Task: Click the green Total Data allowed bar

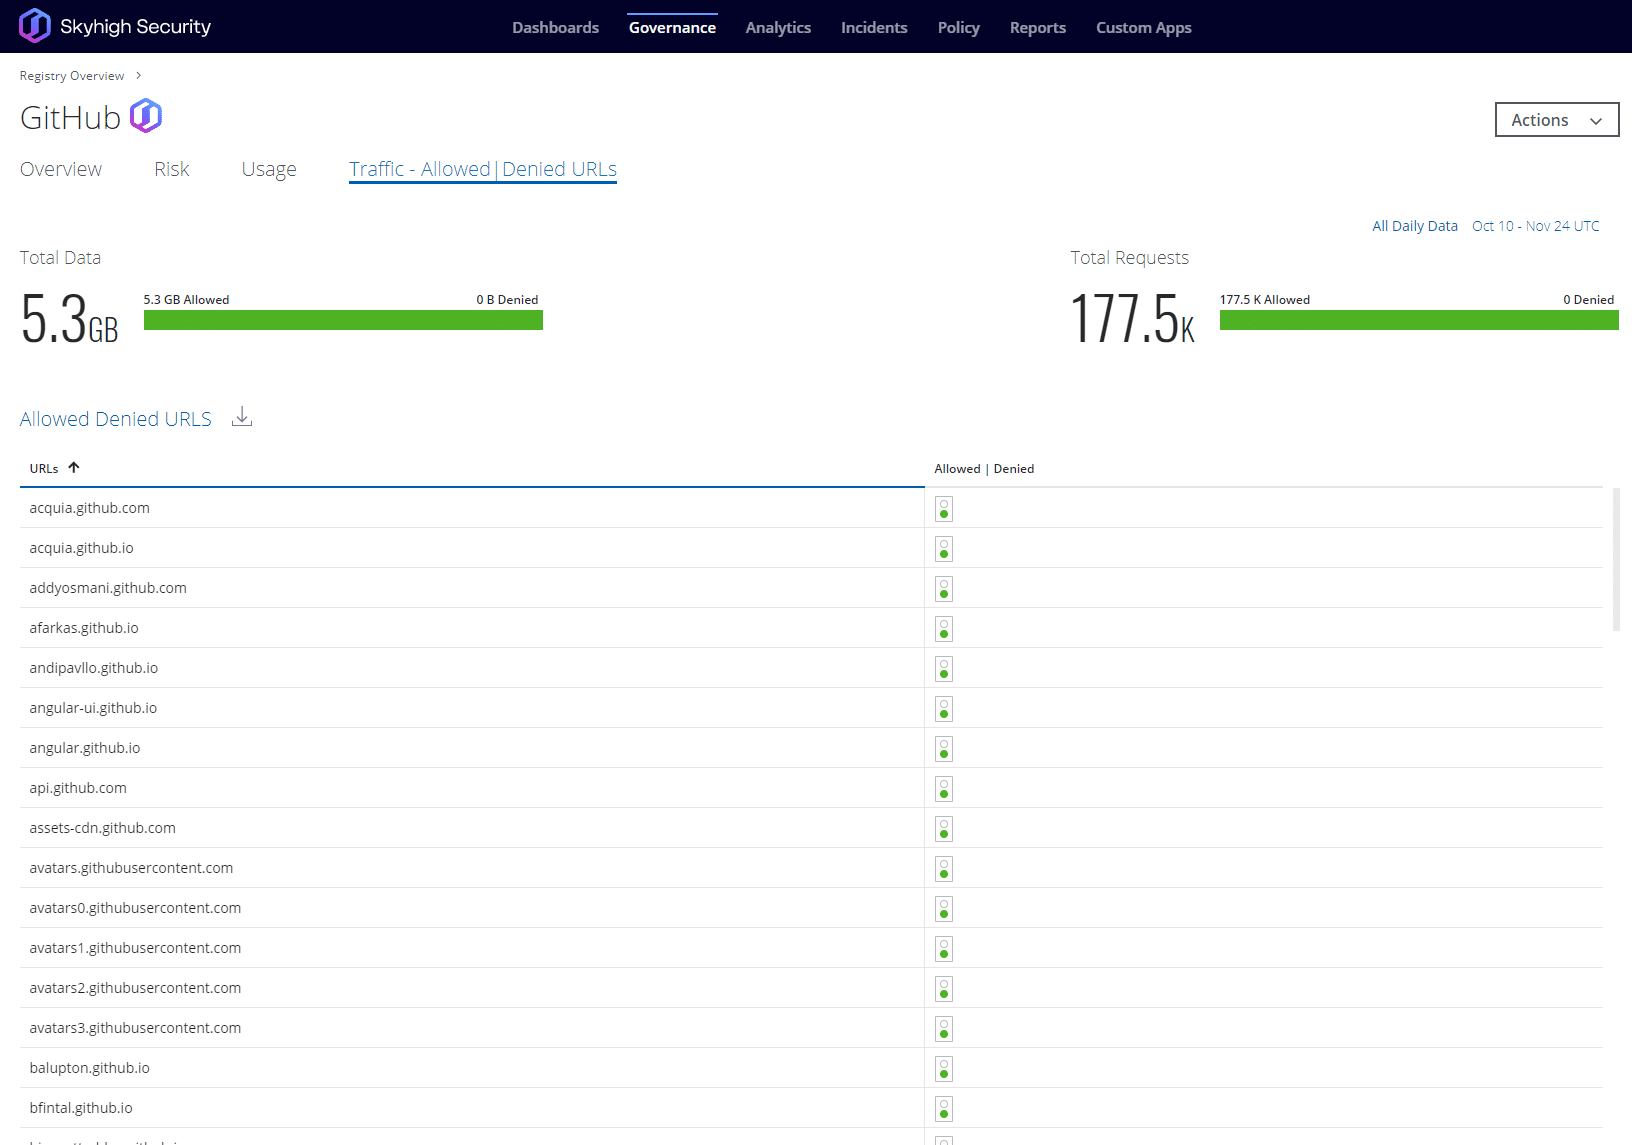Action: point(343,319)
